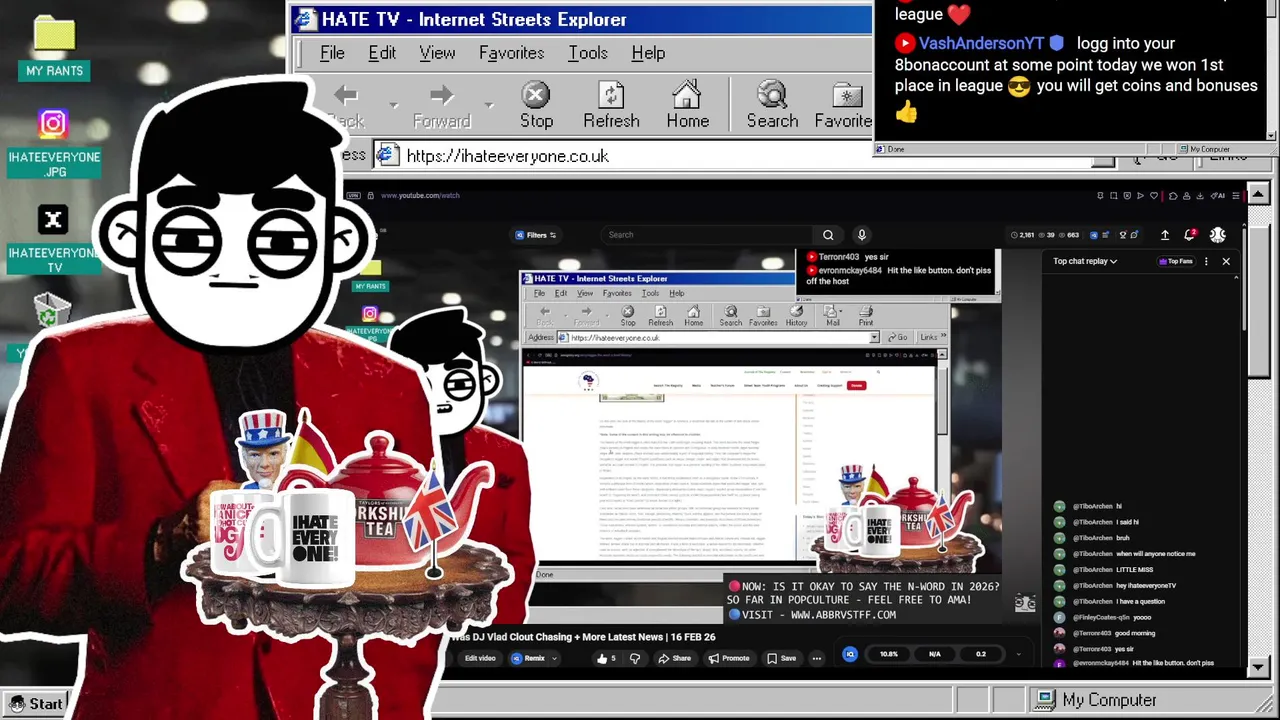The image size is (1280, 720).
Task: Click the heart icon in the browser bar
Action: (1153, 195)
